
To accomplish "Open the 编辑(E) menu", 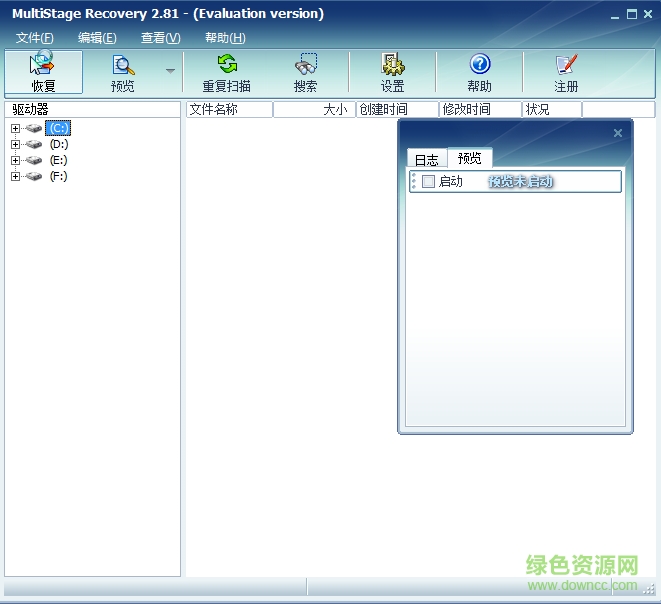I will pos(97,38).
